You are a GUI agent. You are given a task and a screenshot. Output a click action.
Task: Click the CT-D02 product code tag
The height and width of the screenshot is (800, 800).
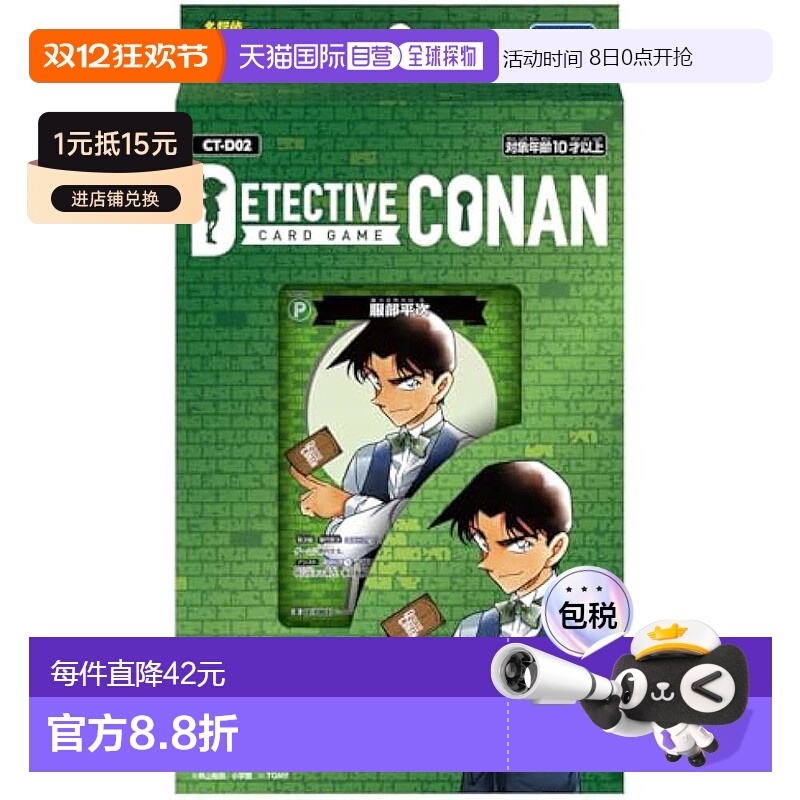tap(227, 145)
